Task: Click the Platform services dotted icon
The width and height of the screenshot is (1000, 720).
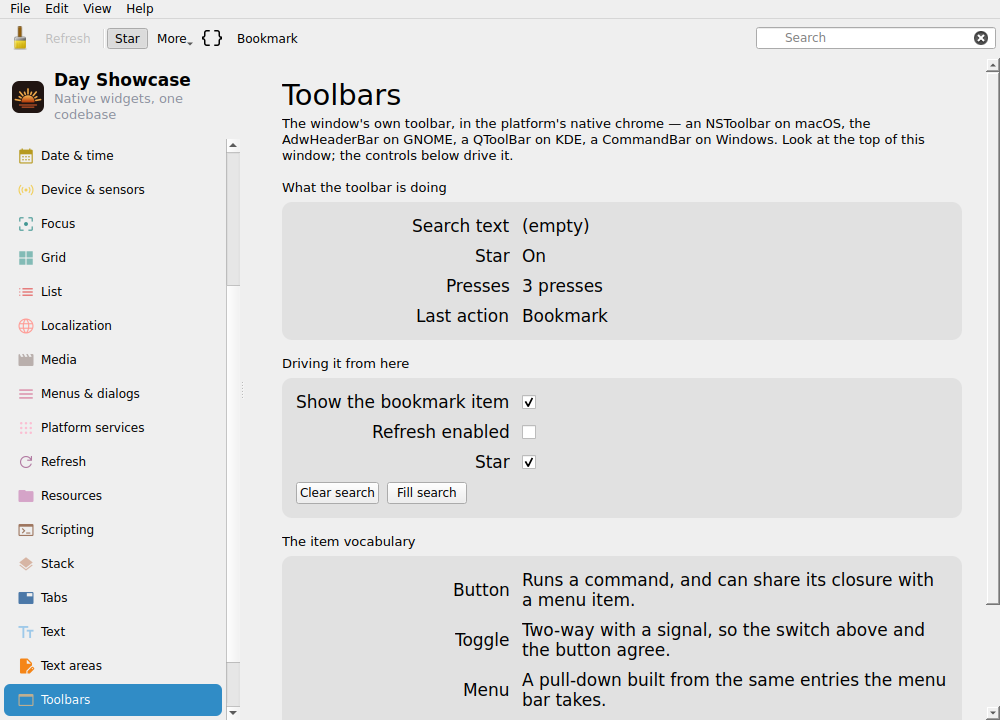Action: [26, 428]
